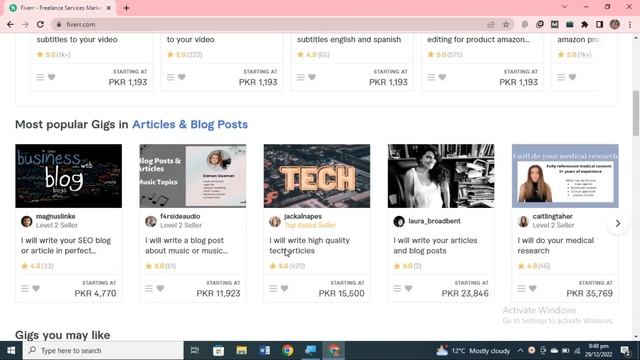The width and height of the screenshot is (640, 360).
Task: Bookmark this page with star icon
Action: click(506, 24)
